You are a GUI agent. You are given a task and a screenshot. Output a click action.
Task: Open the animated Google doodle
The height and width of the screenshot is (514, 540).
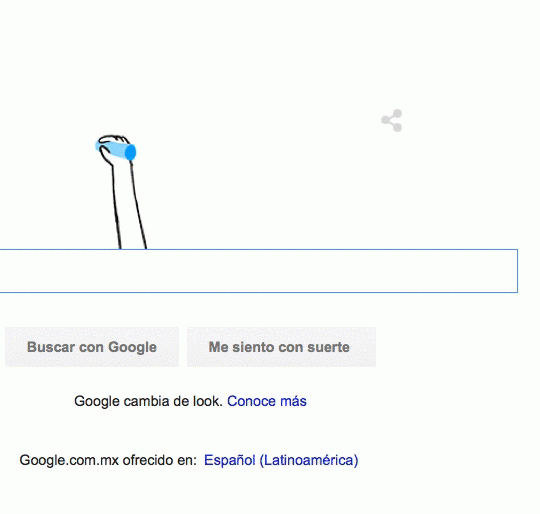pyautogui.click(x=121, y=192)
